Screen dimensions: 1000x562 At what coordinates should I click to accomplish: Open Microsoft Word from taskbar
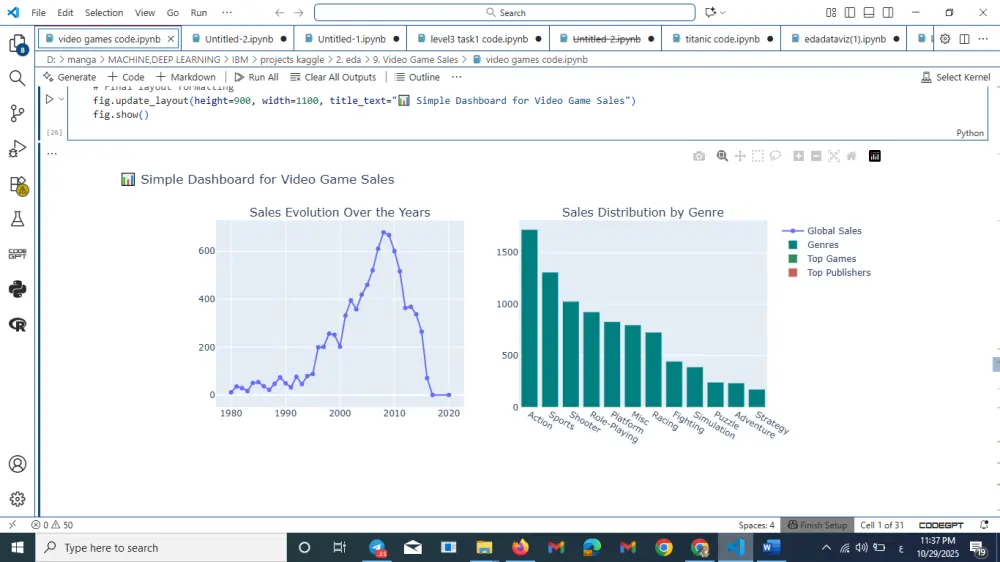pyautogui.click(x=771, y=547)
